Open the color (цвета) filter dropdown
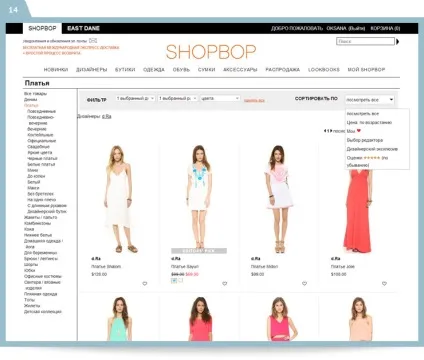The height and width of the screenshot is (360, 424). click(x=220, y=98)
